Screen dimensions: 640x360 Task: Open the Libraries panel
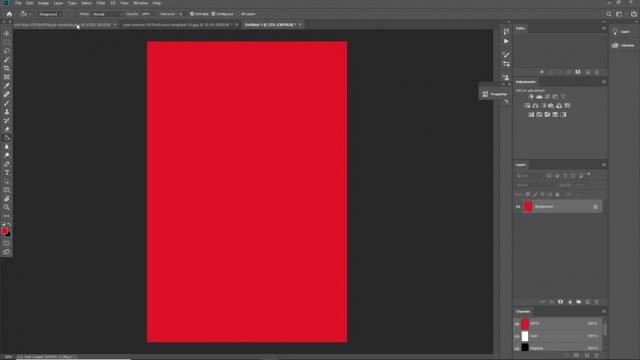(623, 45)
